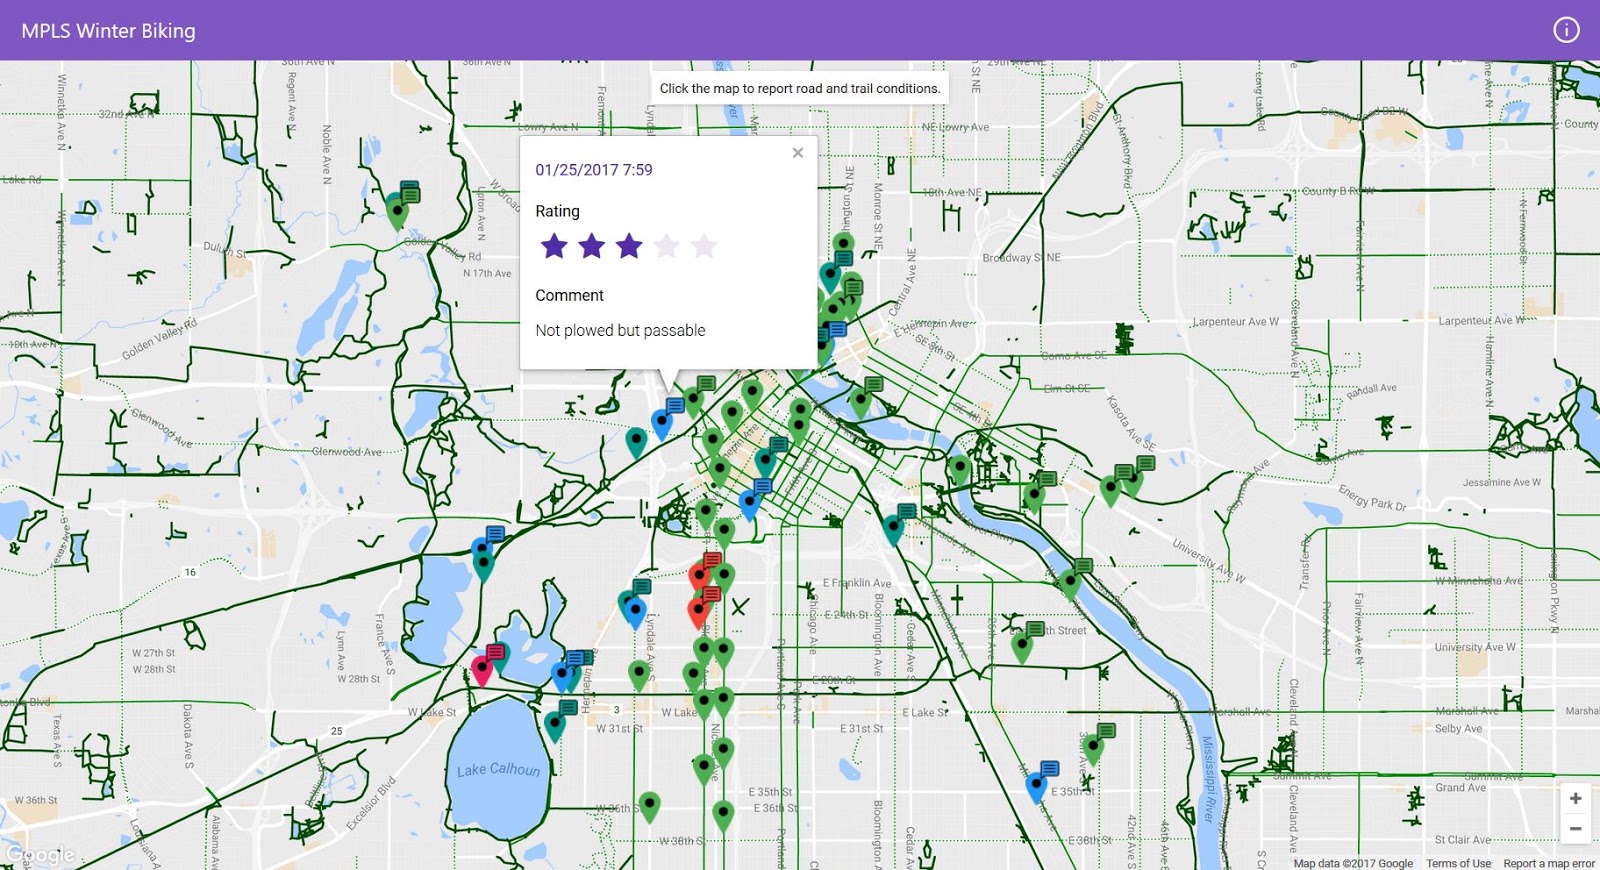Click the MPLS Winter Biking title
1600x870 pixels.
tap(108, 31)
